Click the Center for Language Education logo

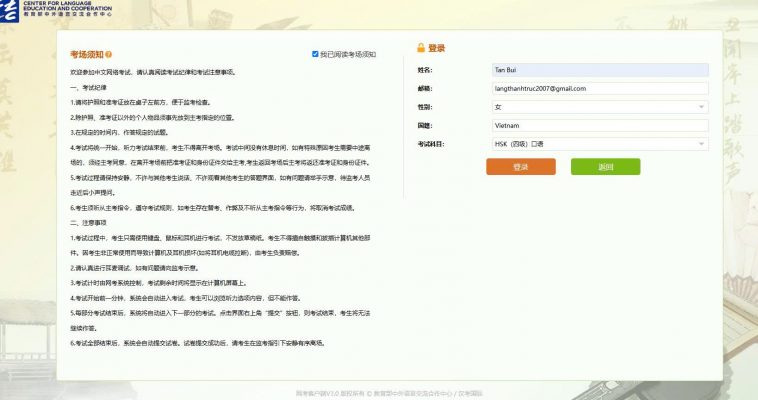click(56, 10)
